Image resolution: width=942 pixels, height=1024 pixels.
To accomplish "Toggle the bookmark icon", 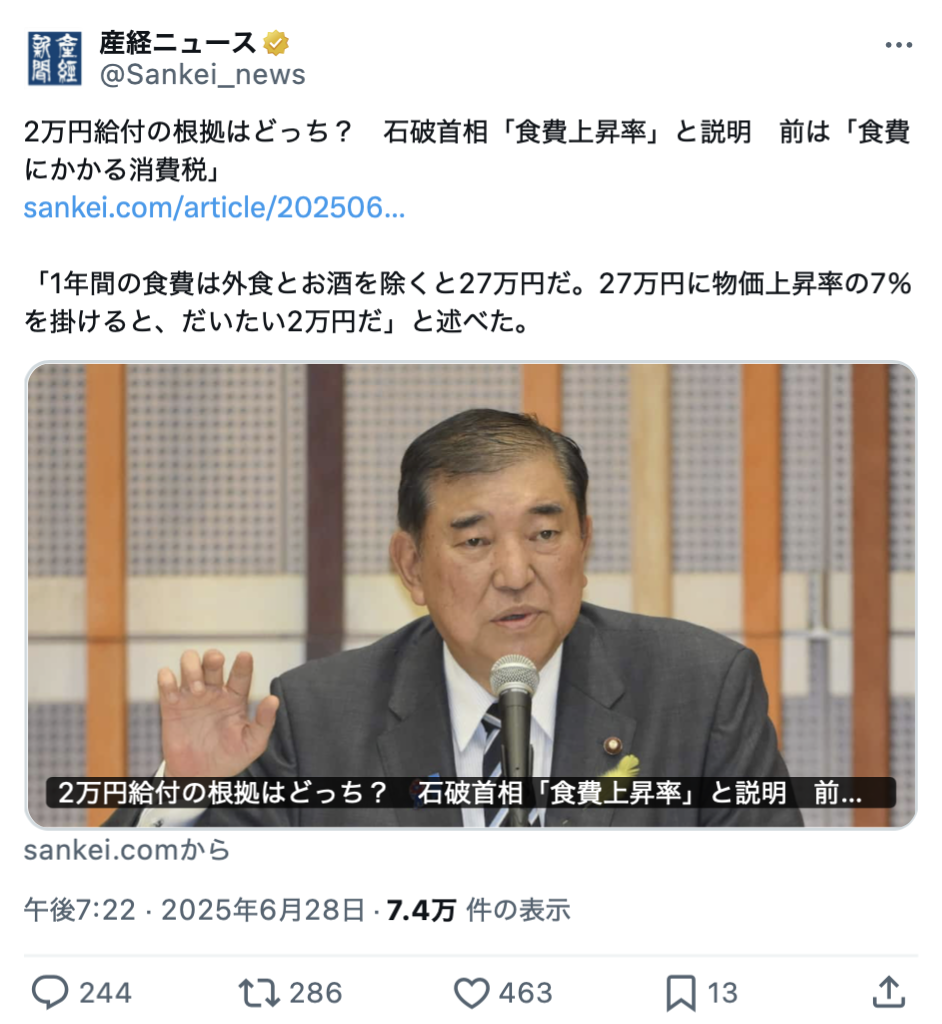I will pyautogui.click(x=681, y=993).
